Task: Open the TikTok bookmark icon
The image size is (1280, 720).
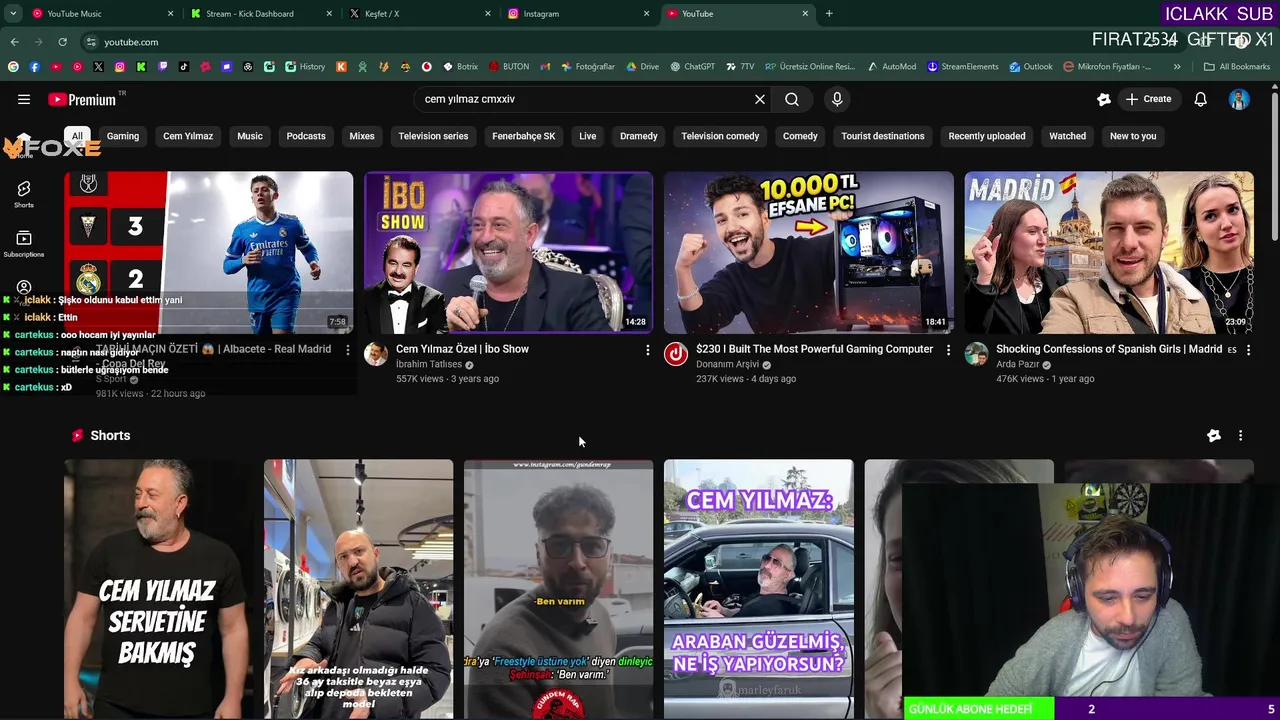Action: click(184, 67)
